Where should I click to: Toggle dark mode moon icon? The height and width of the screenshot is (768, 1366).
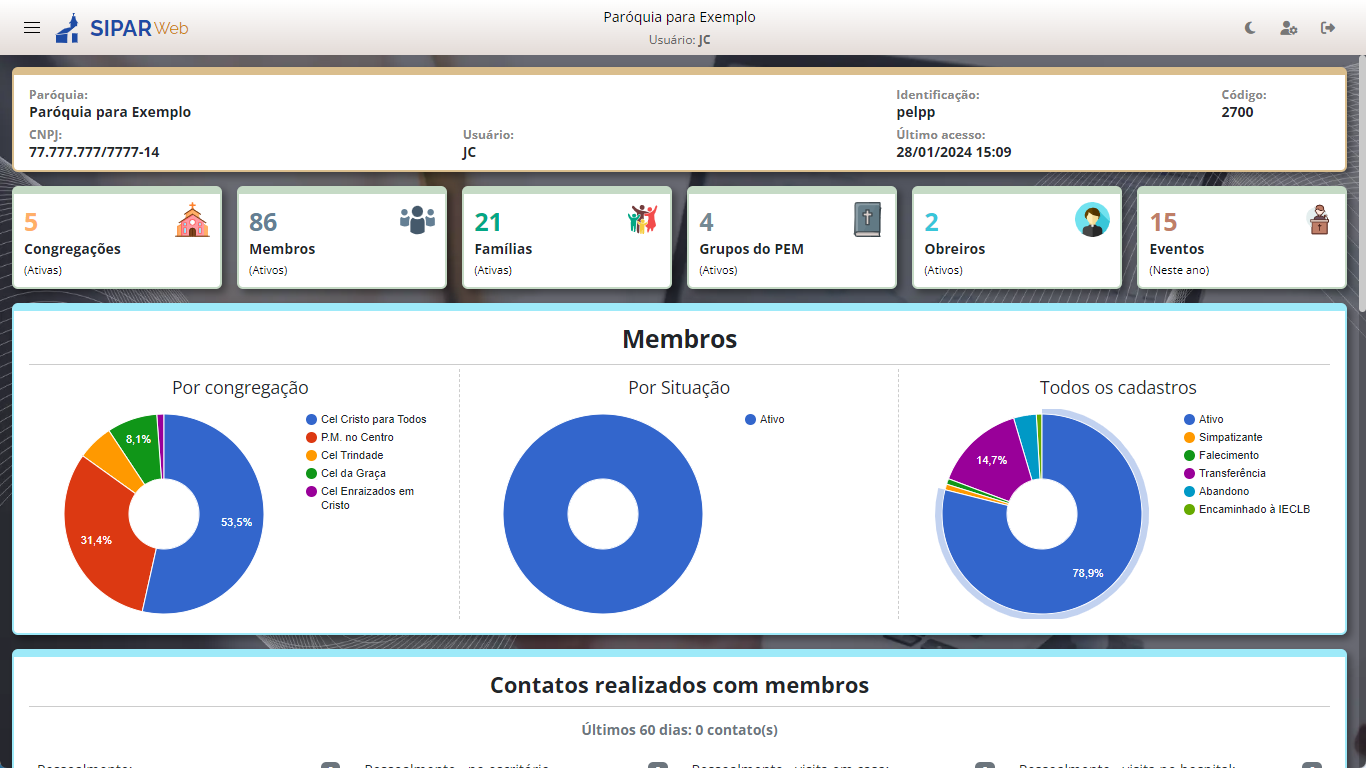1250,28
